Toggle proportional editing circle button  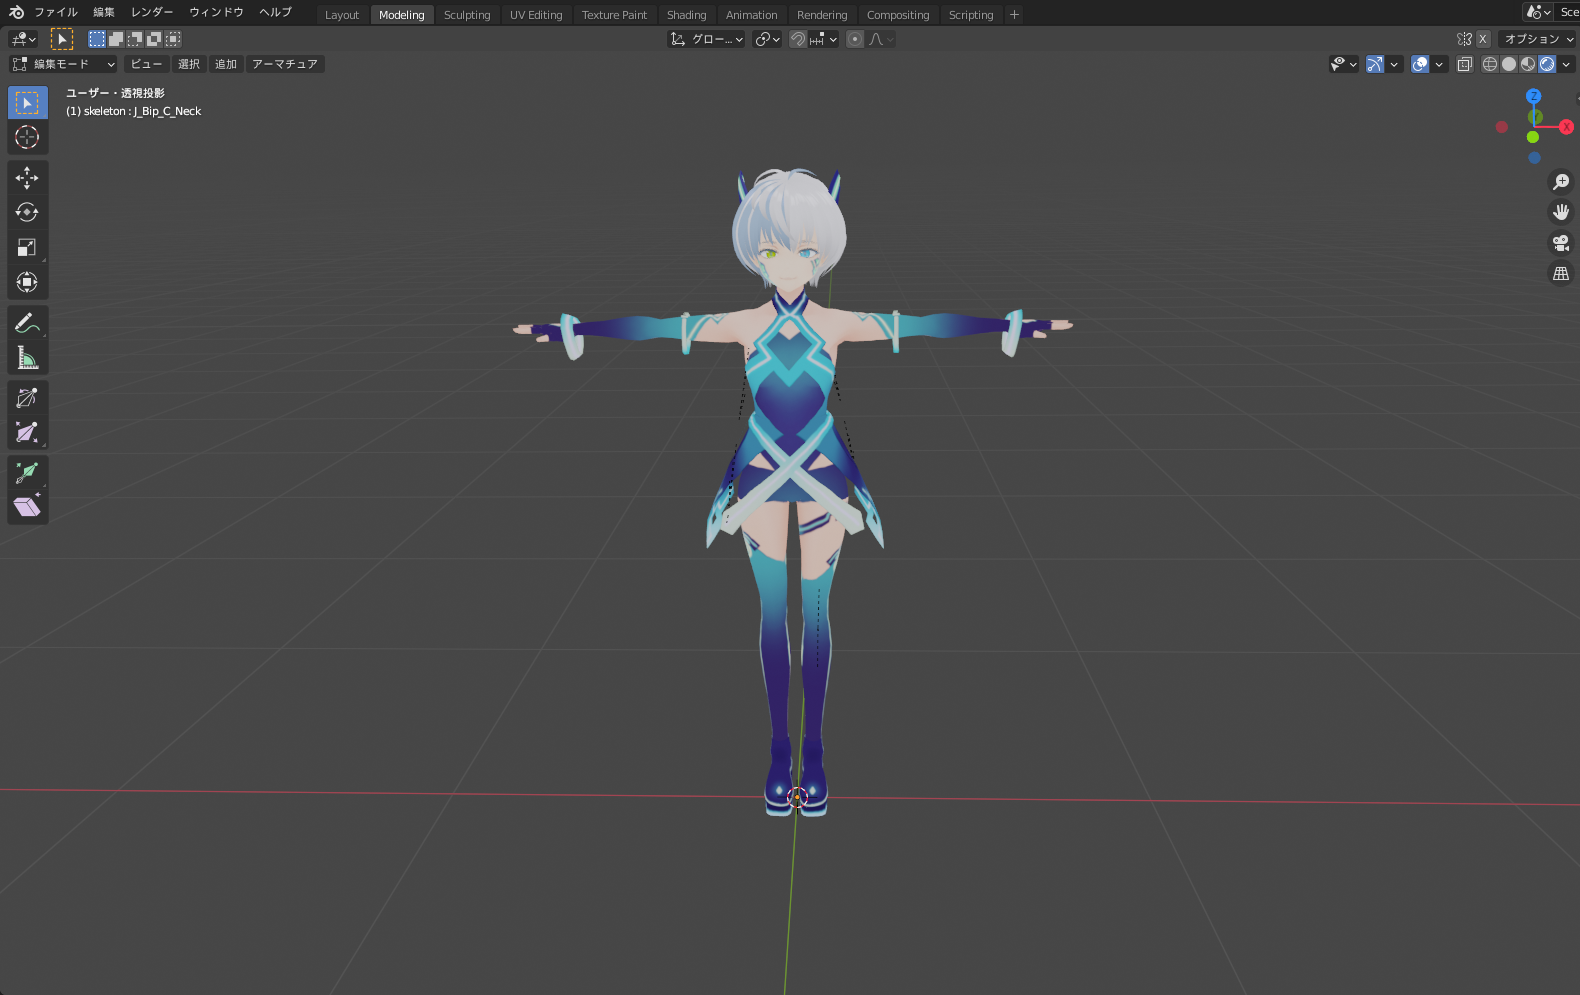click(855, 39)
